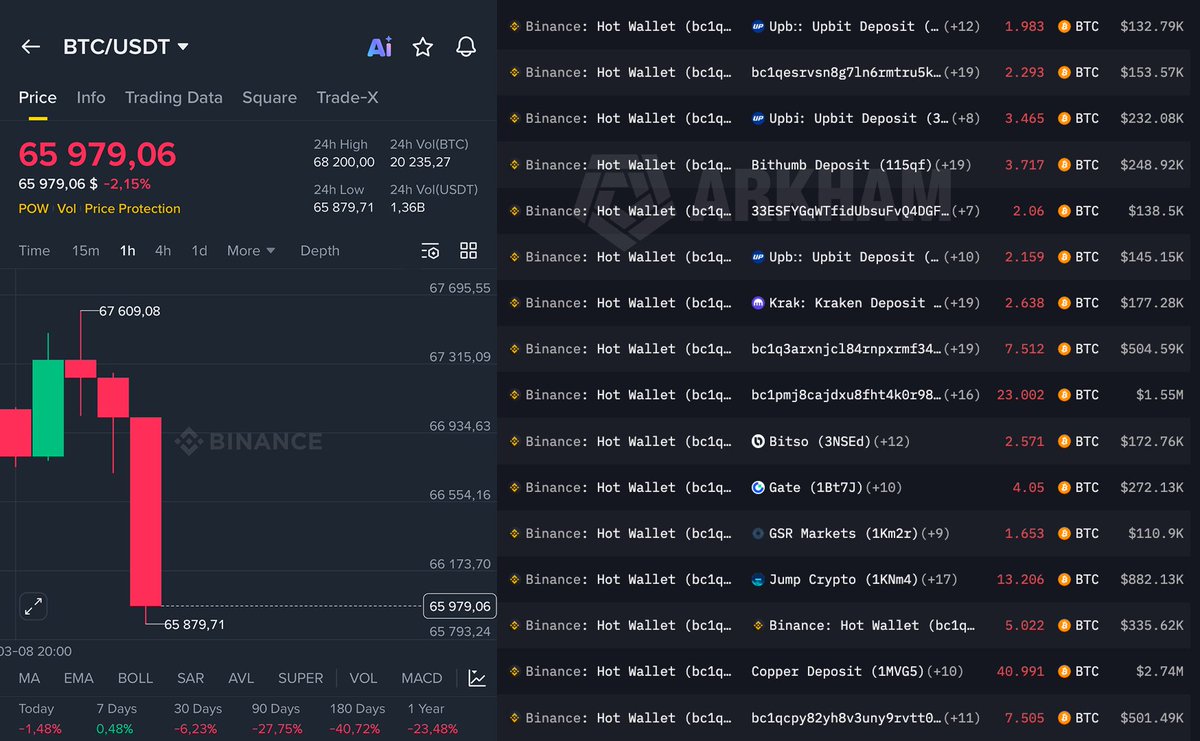This screenshot has width=1200, height=741.
Task: Open the Jump Crypto (1KNm4) address
Action: pos(845,579)
